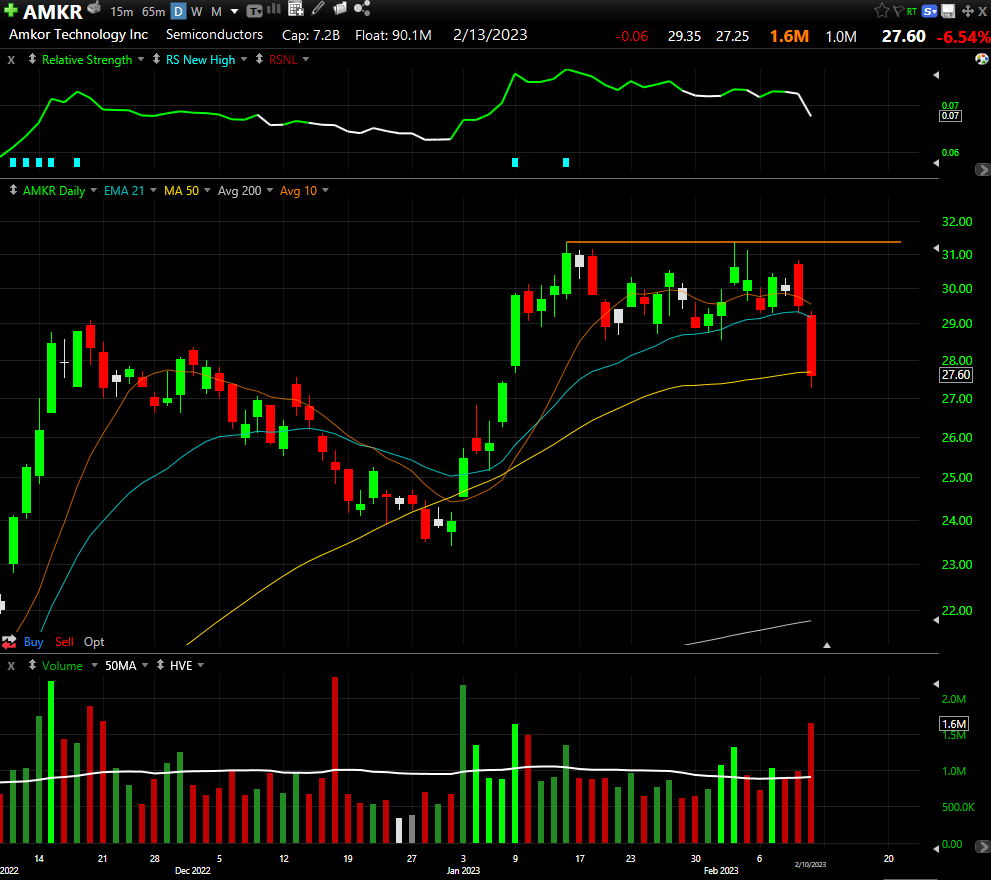Click the 27.60 price label on axis

coord(956,375)
